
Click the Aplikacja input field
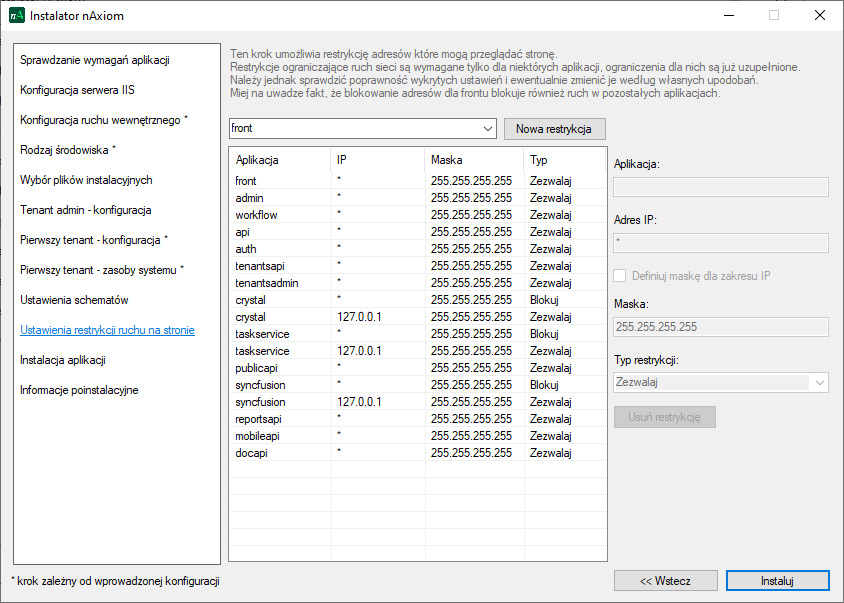click(721, 187)
